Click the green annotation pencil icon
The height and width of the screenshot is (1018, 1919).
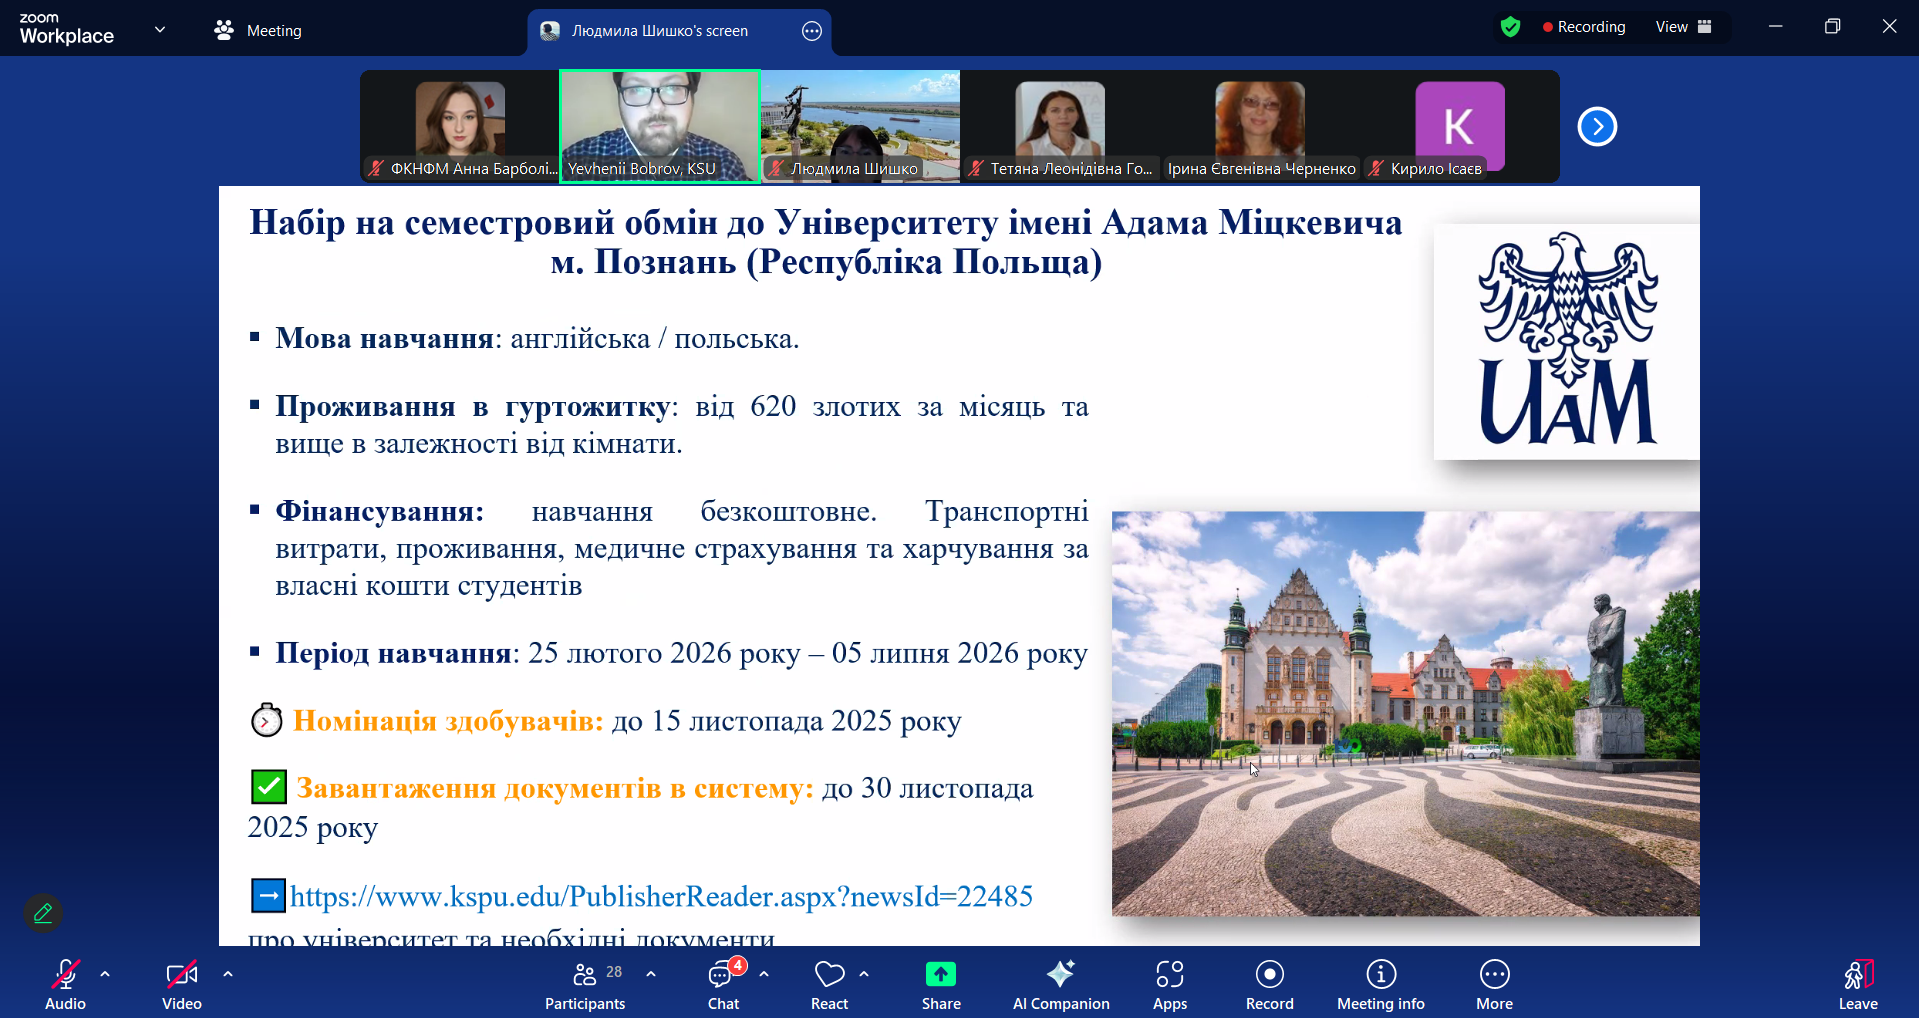pyautogui.click(x=42, y=912)
